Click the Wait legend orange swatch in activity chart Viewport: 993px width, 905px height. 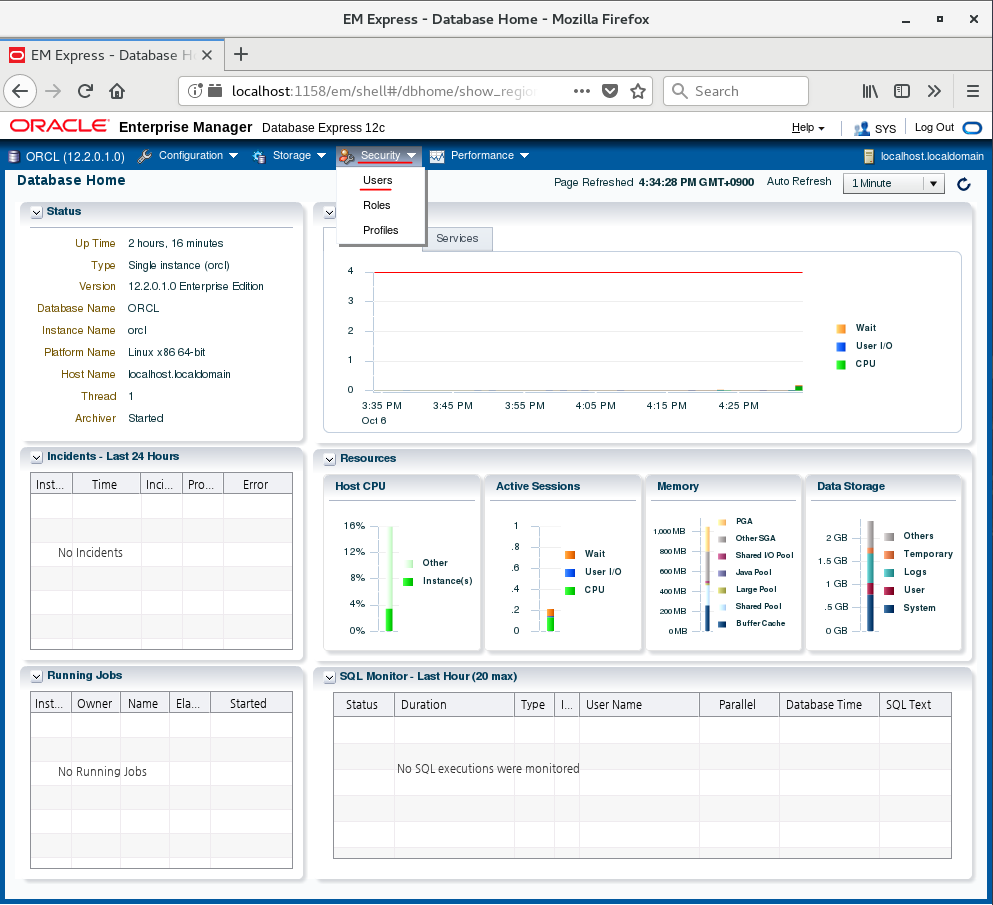click(x=841, y=329)
